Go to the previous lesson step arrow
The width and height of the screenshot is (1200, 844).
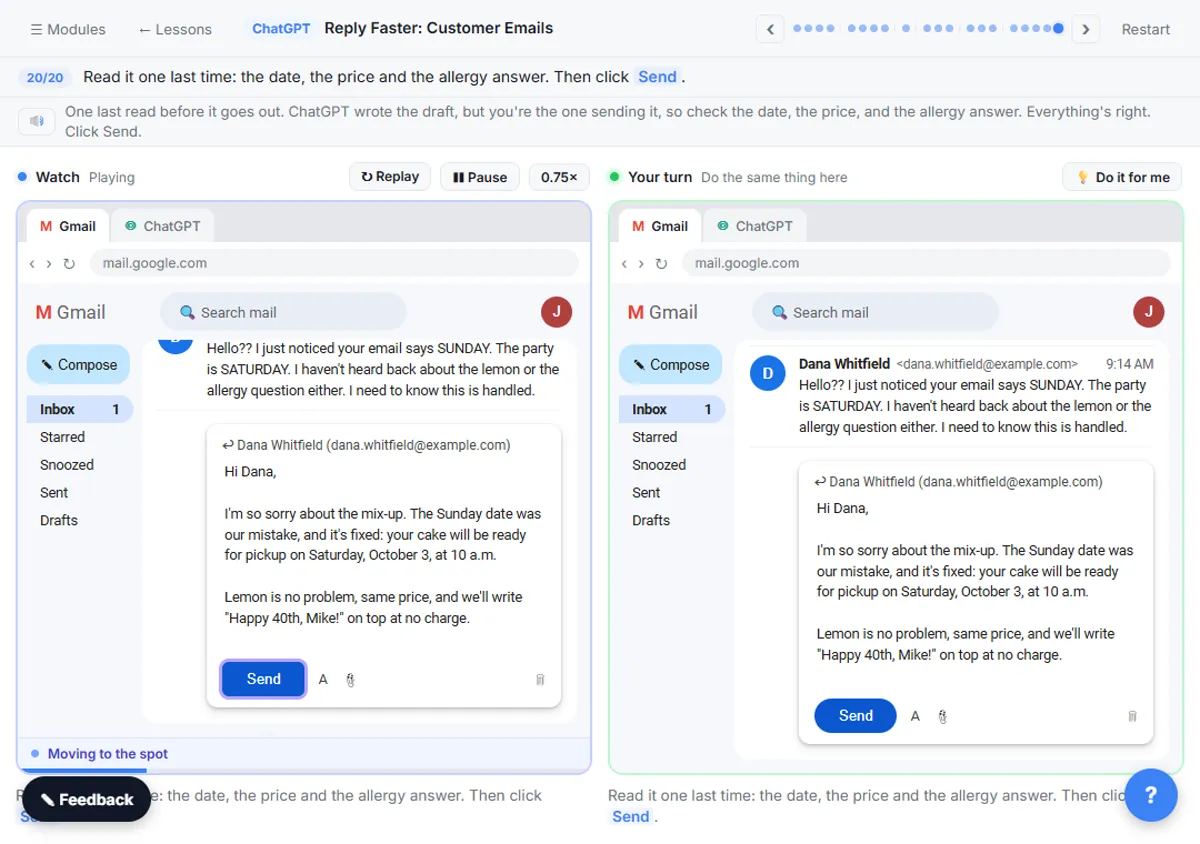point(770,29)
